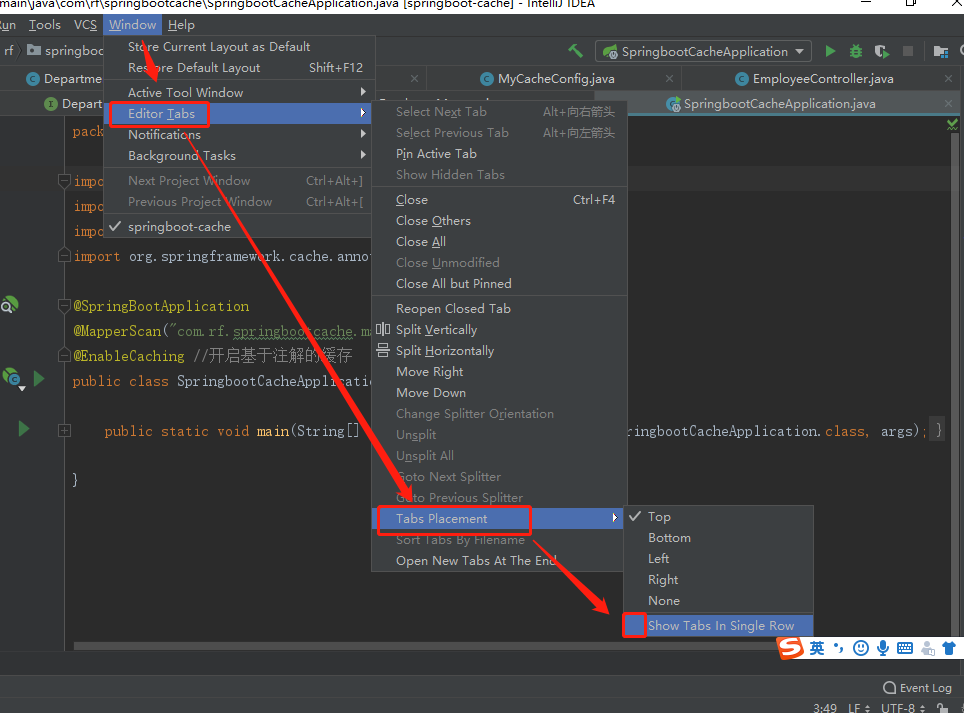Open Project Structure folder icon in the toolbar
964x713 pixels.
point(941,51)
